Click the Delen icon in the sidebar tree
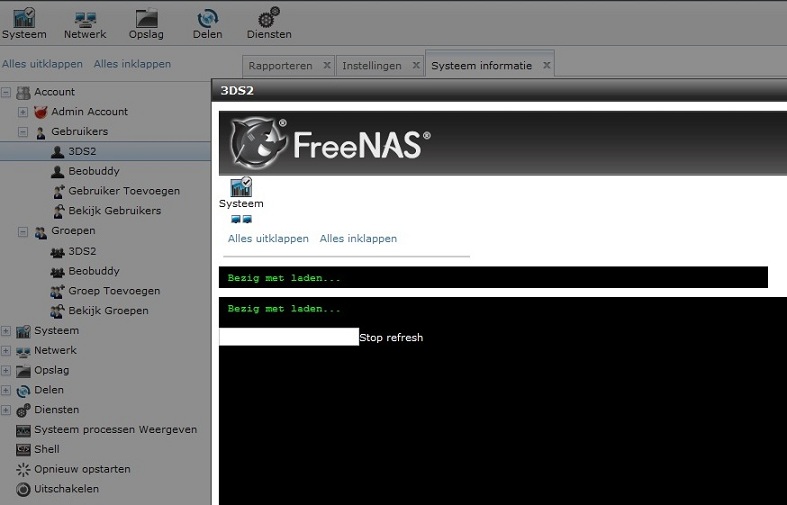 (x=23, y=391)
